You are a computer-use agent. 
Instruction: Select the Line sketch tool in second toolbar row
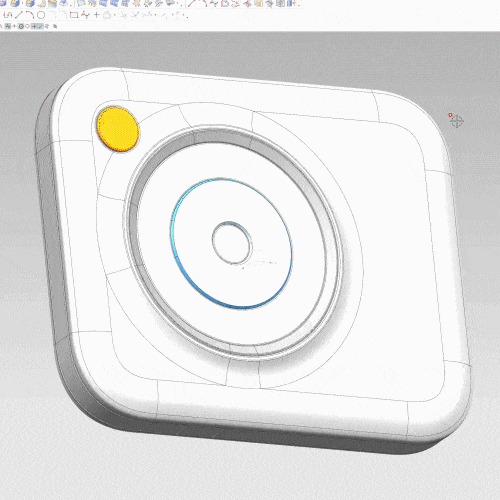(19, 15)
